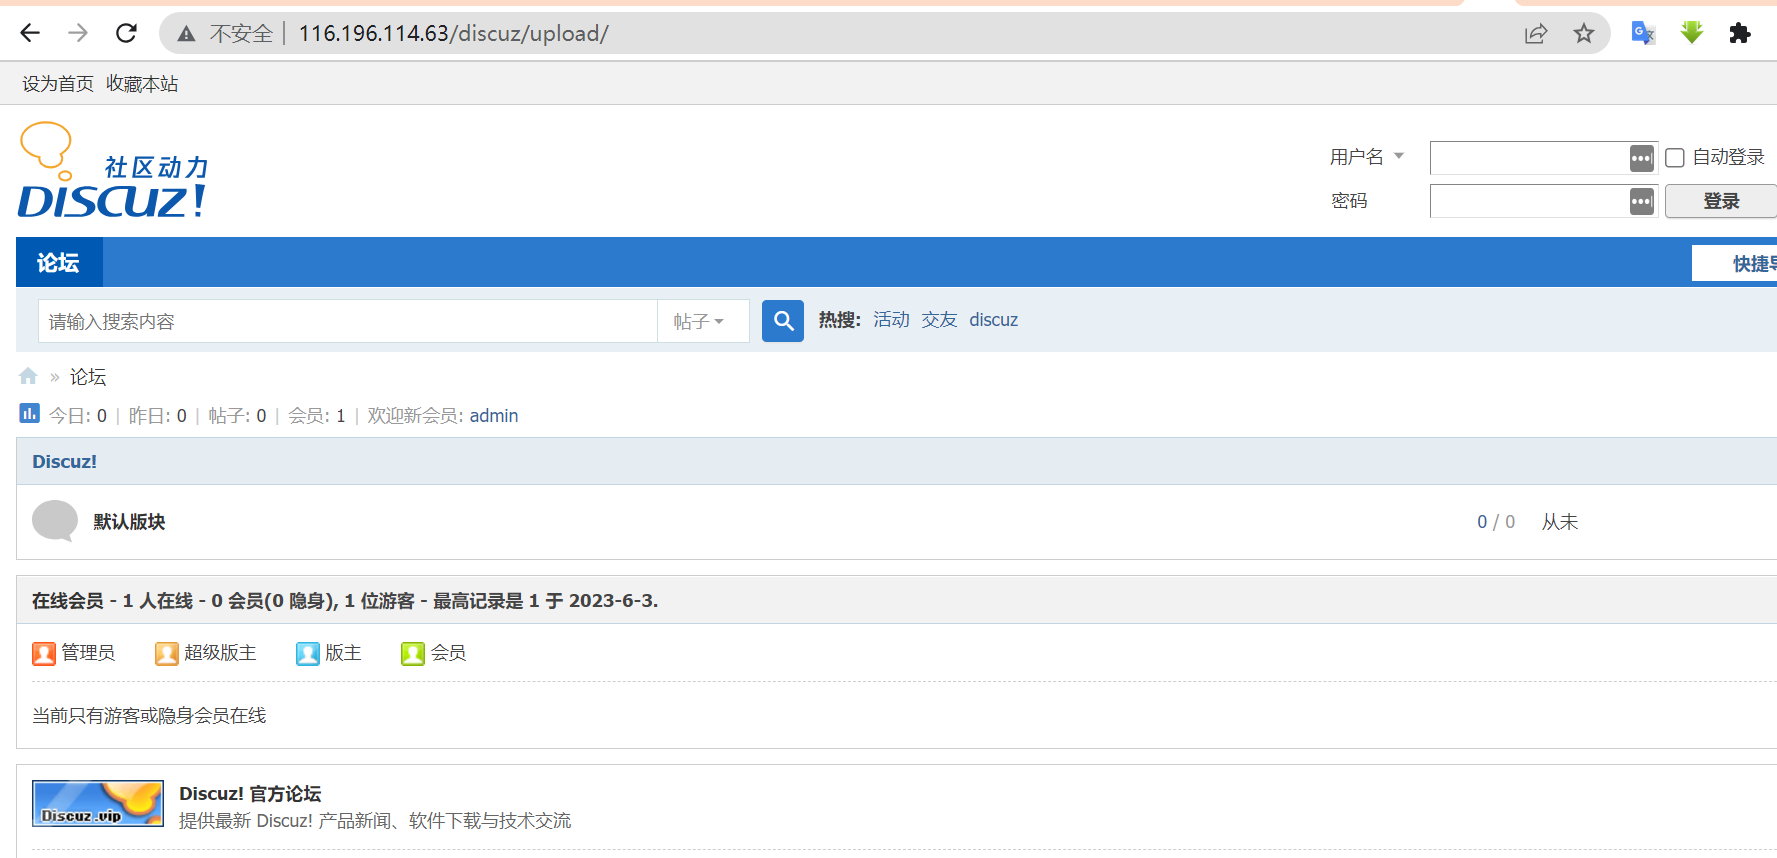
Task: Search hot keyword 交友
Action: tap(939, 320)
